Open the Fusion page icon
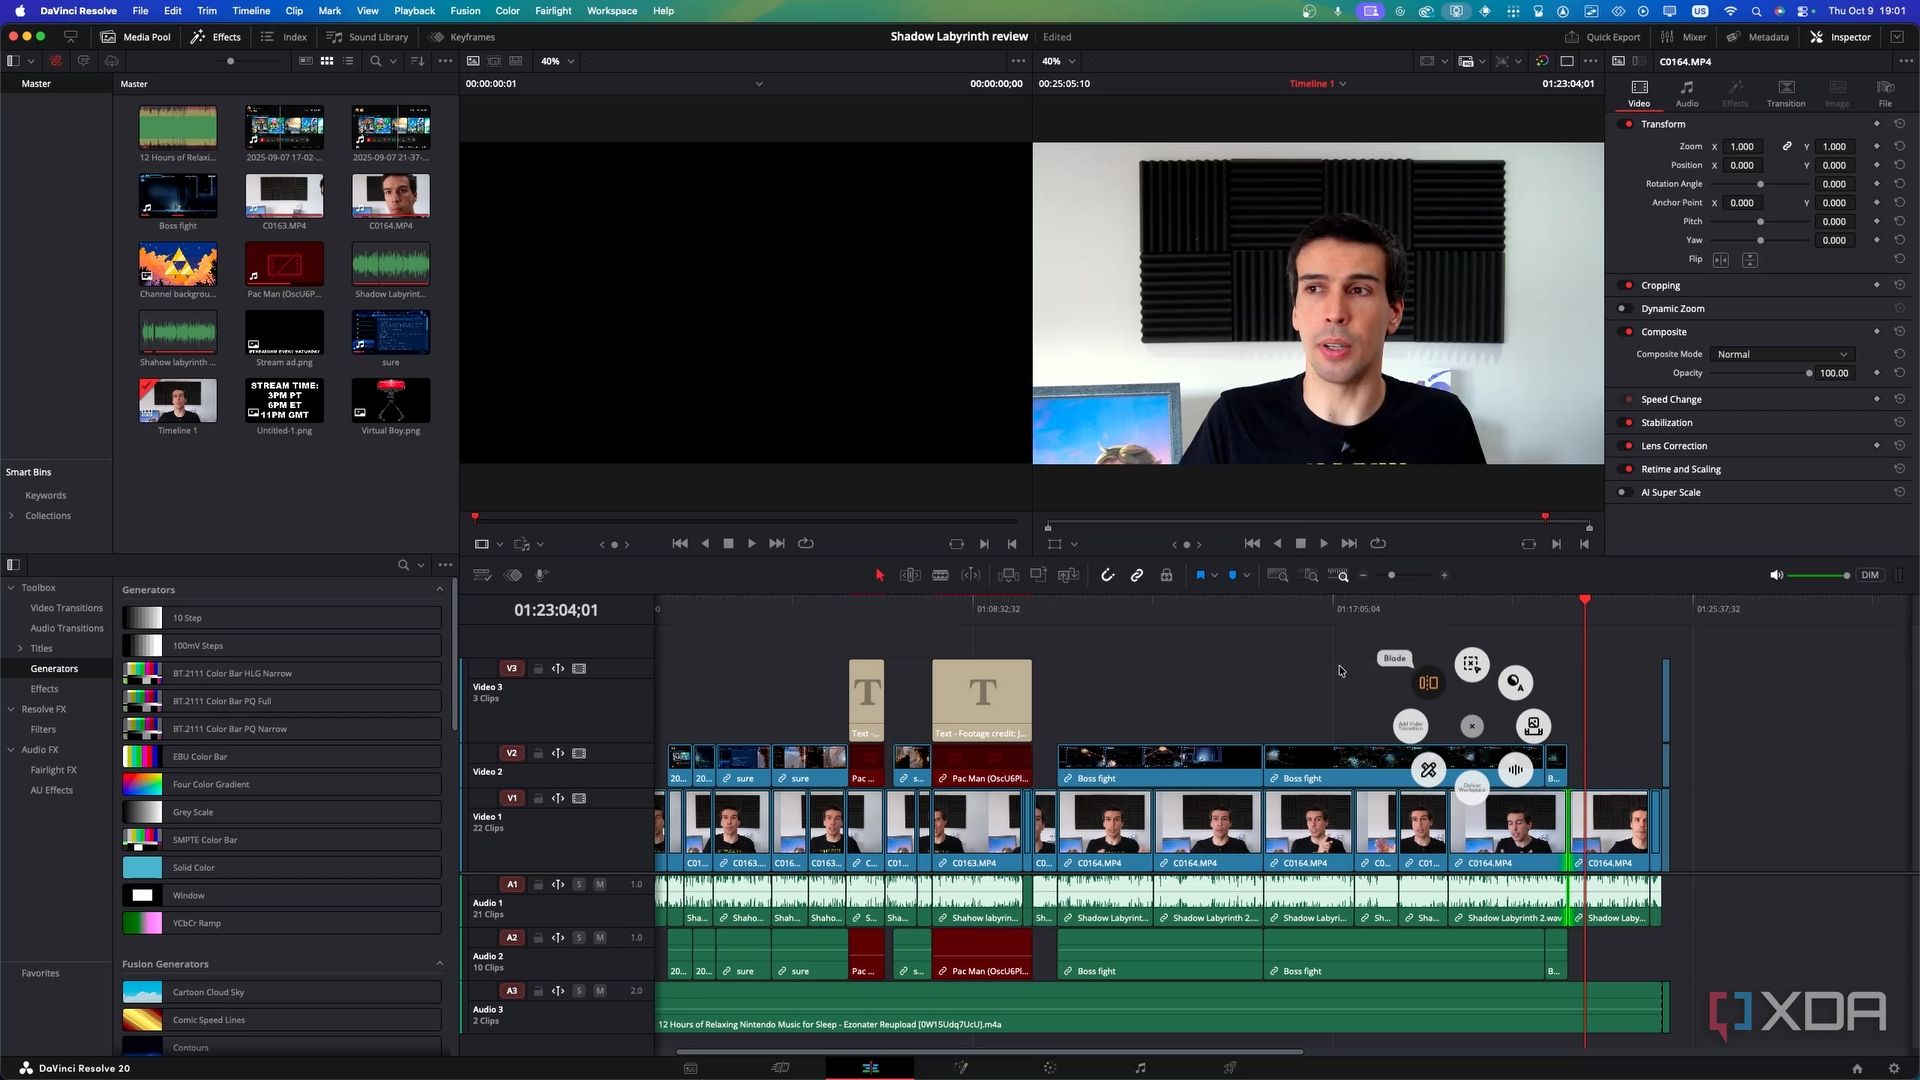 coord(961,1068)
